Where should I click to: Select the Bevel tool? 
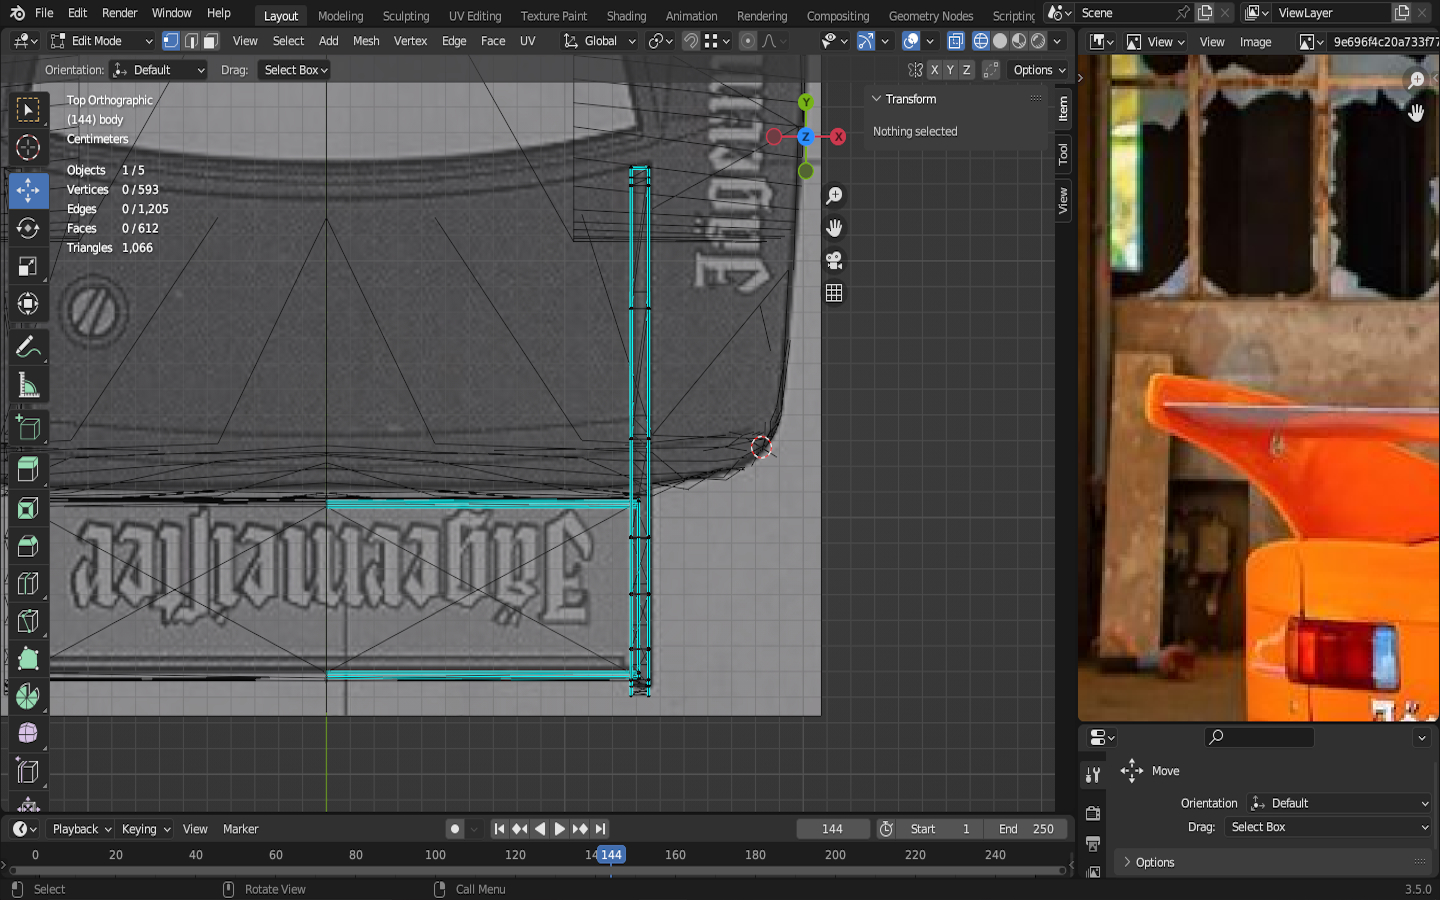(x=28, y=546)
